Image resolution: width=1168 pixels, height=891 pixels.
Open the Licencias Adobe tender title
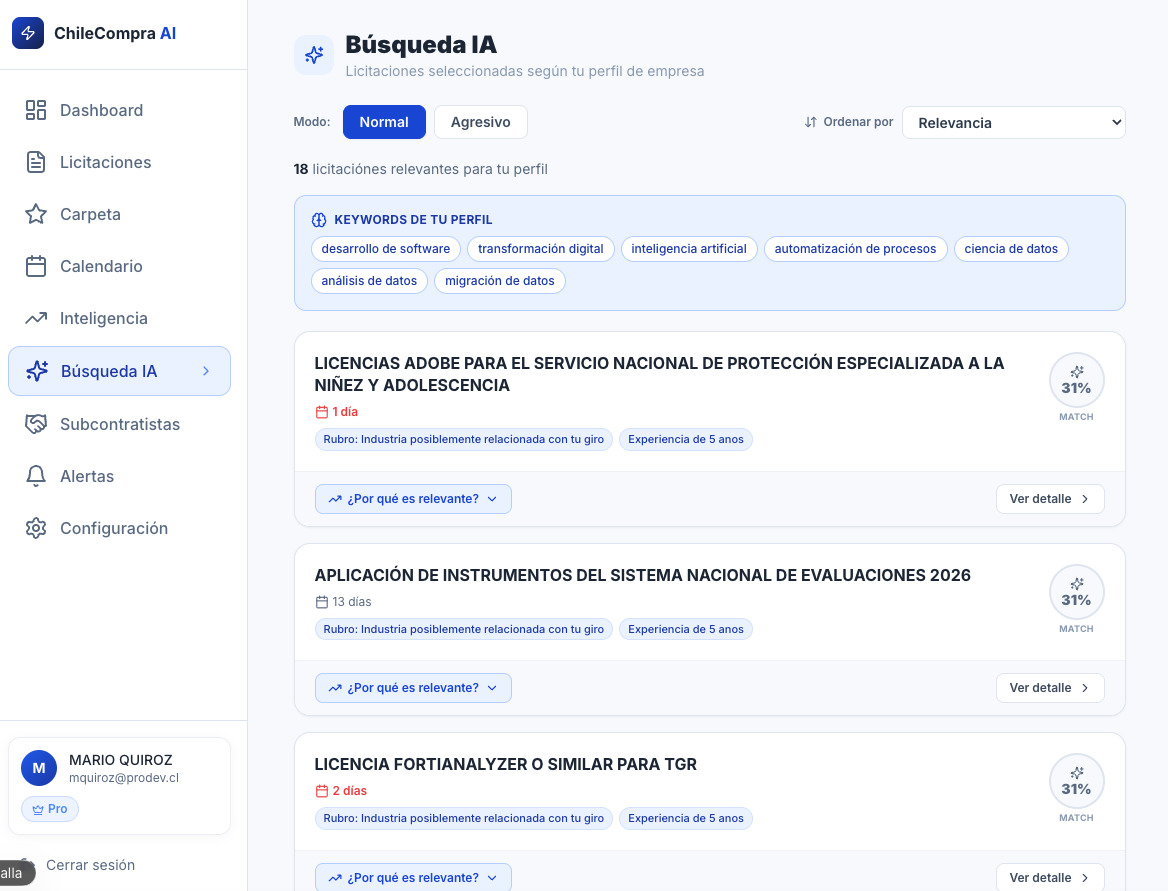(659, 374)
